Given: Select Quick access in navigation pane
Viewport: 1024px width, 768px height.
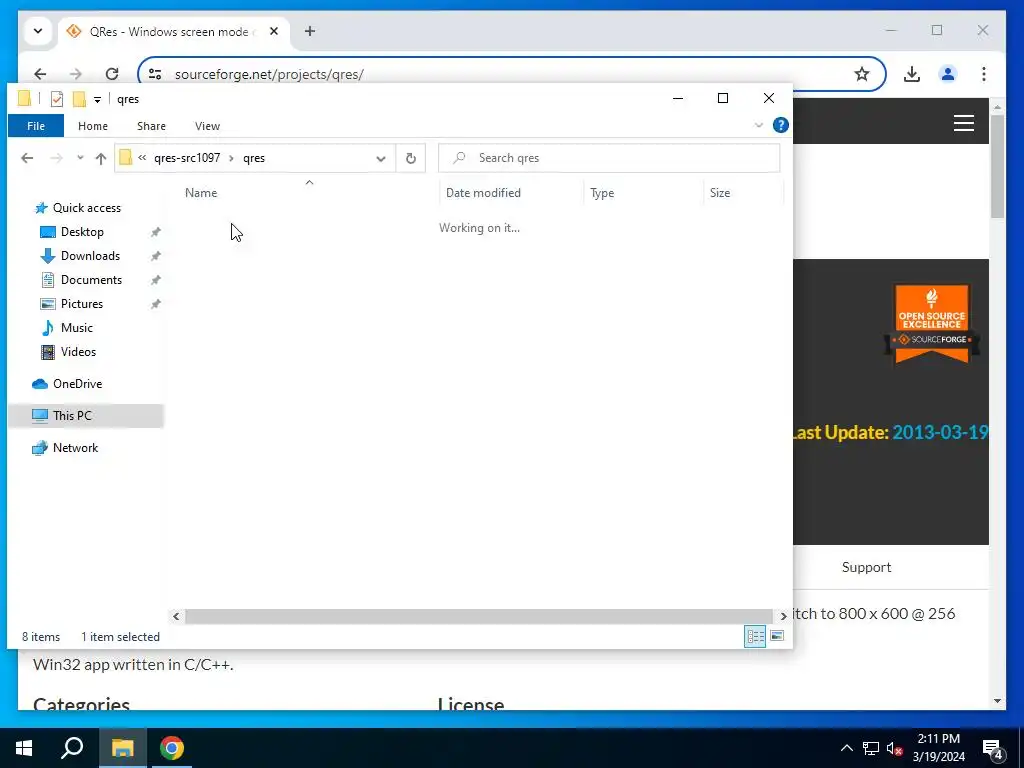Looking at the screenshot, I should point(86,208).
